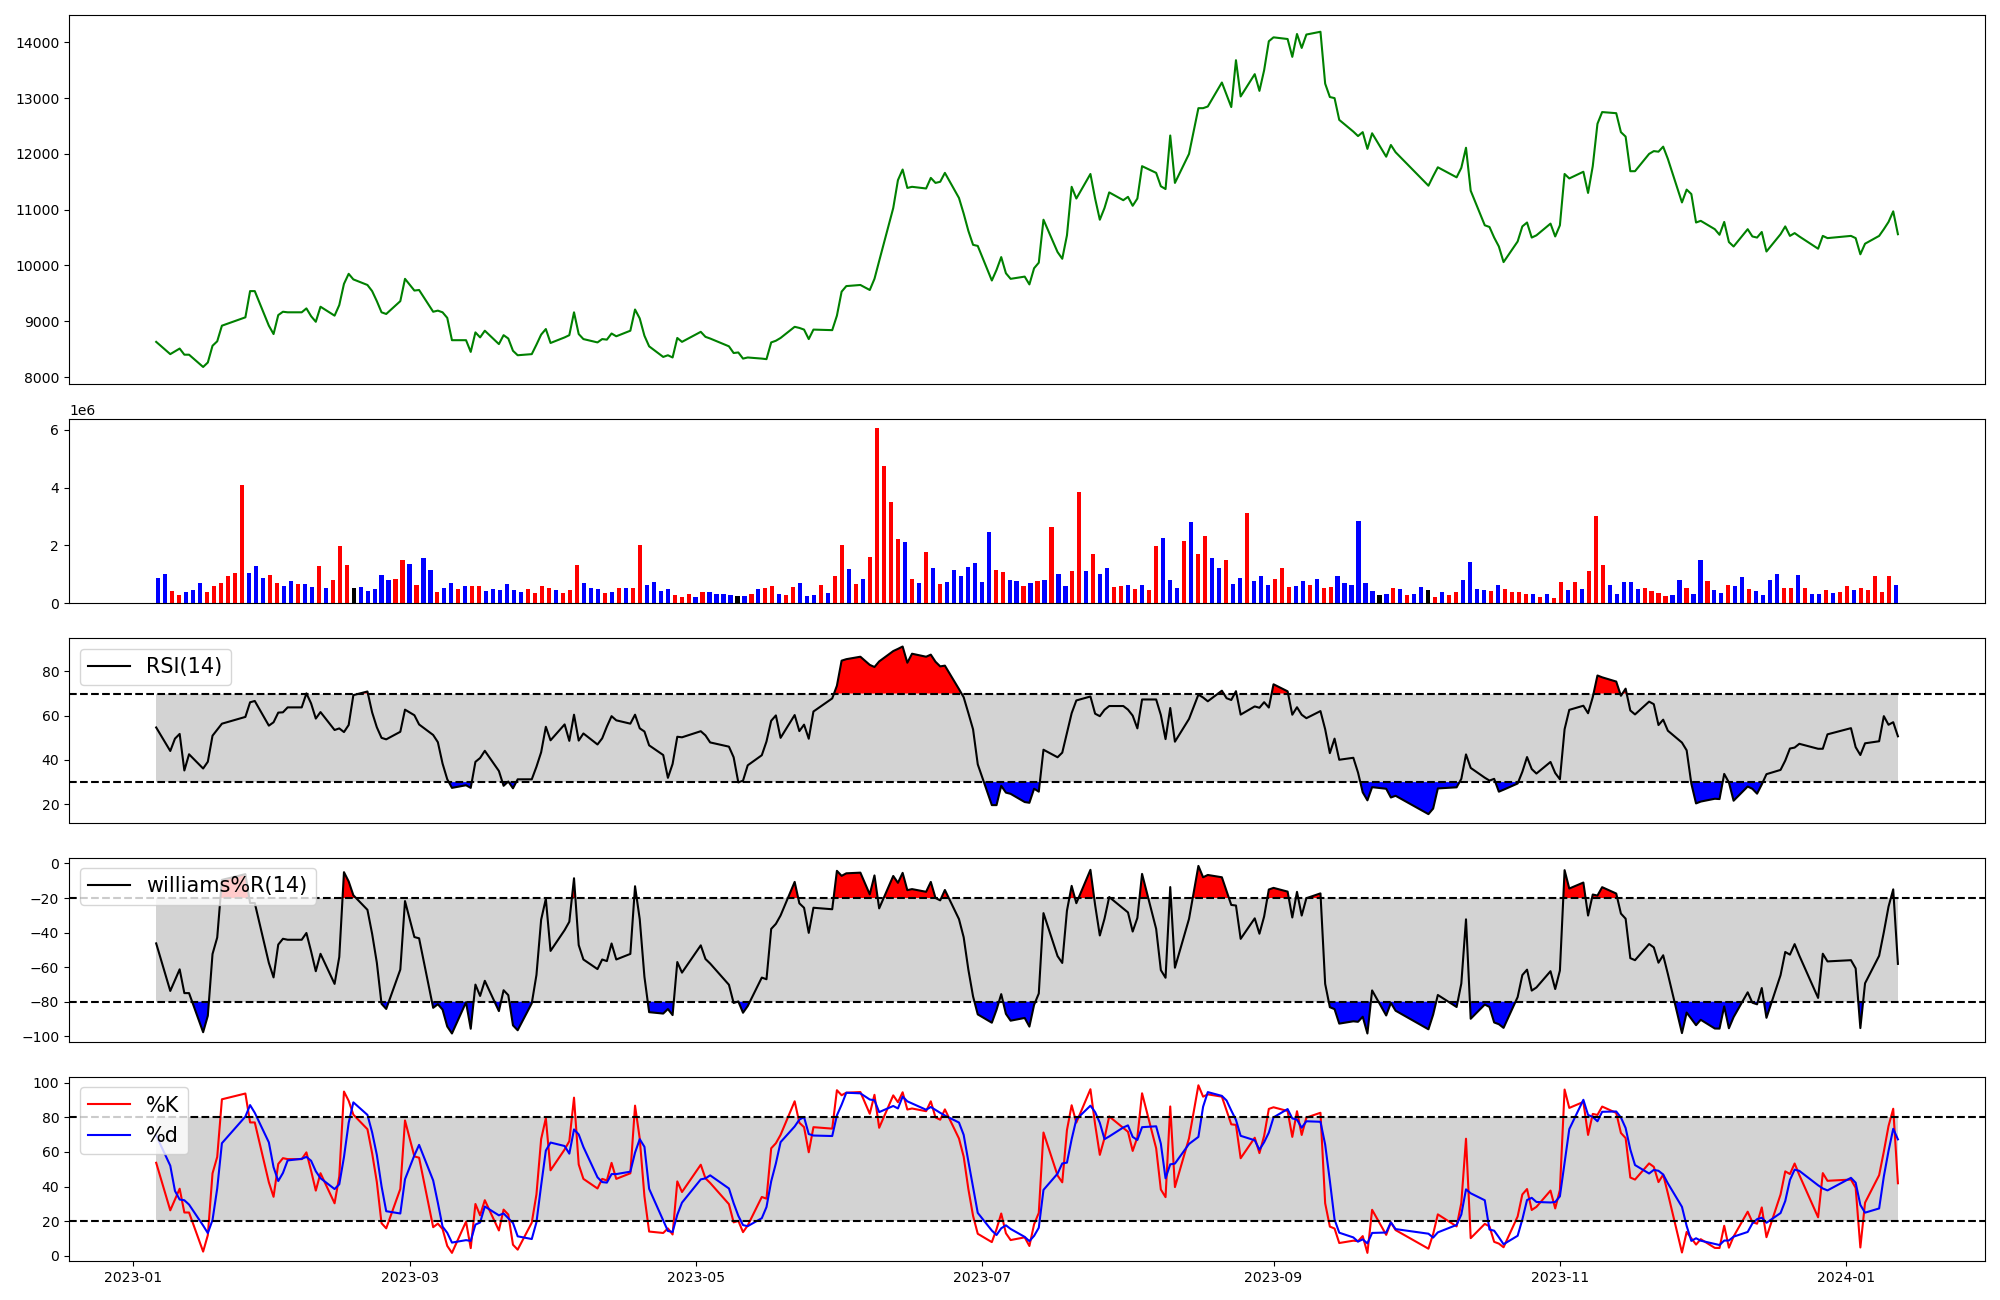Click the 20 tick in stochastic panel

[50, 1222]
